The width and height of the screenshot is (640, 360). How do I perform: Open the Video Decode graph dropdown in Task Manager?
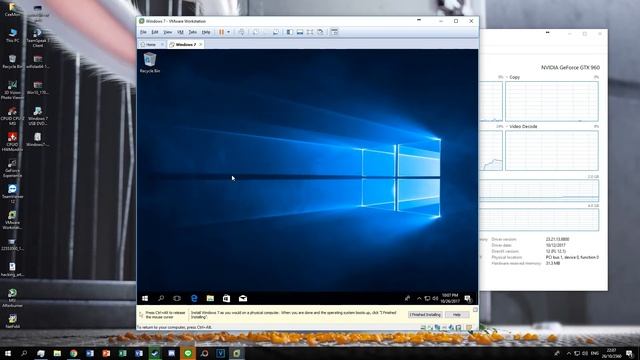522,127
